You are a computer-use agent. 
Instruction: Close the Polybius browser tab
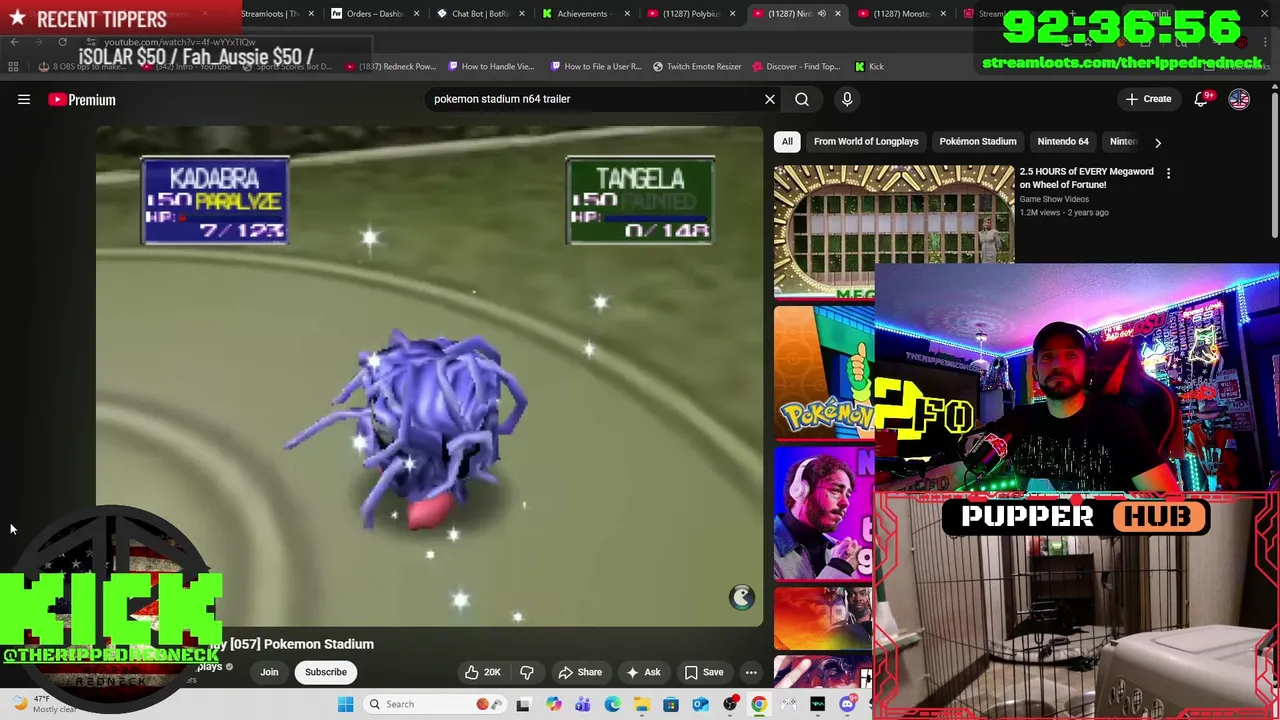(732, 14)
